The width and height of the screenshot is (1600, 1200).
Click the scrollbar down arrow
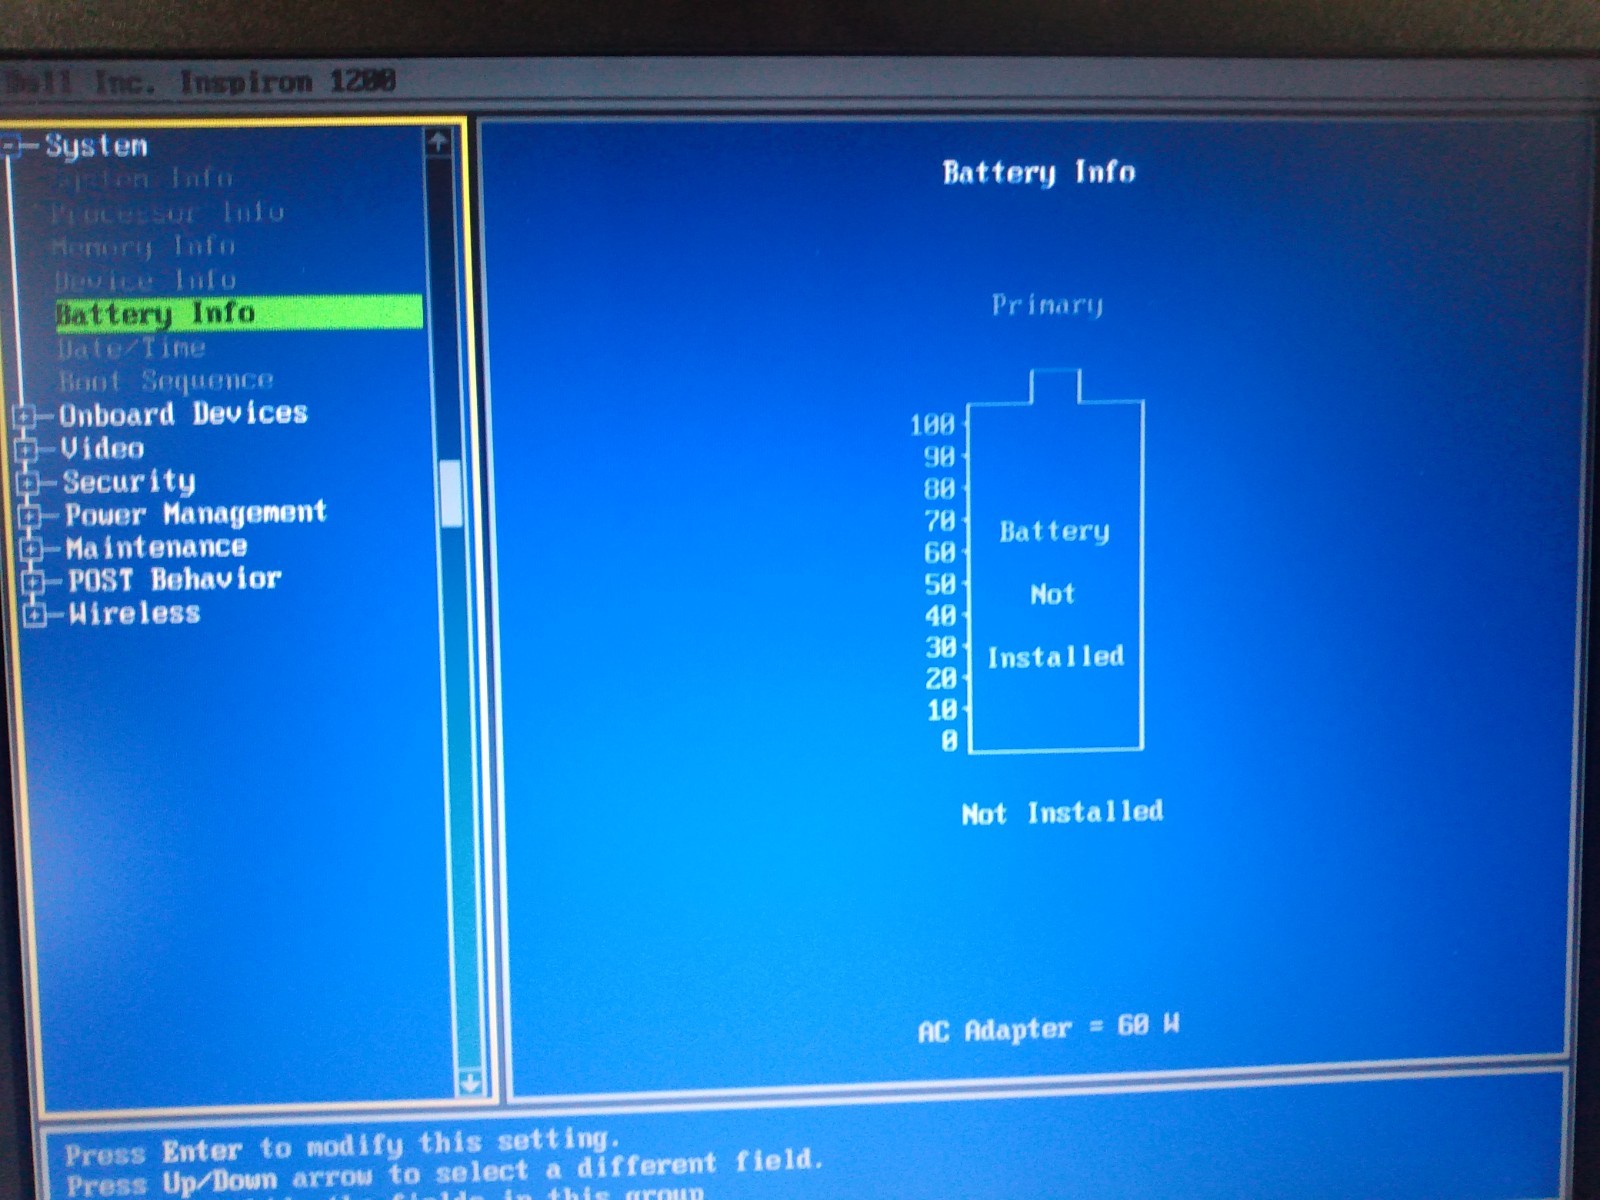click(x=469, y=1082)
